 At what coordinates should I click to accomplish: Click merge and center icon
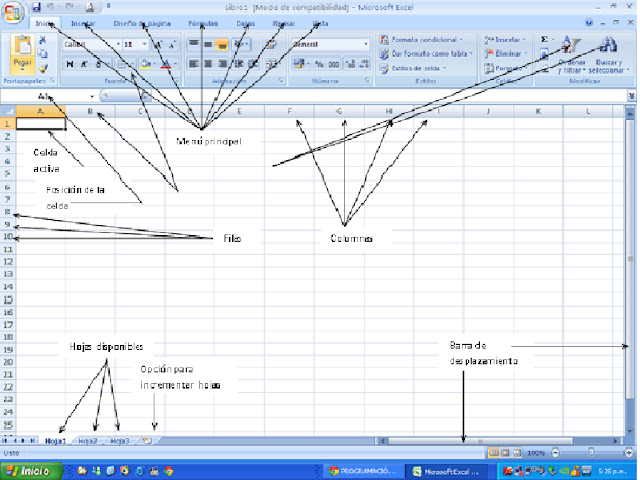(x=270, y=64)
